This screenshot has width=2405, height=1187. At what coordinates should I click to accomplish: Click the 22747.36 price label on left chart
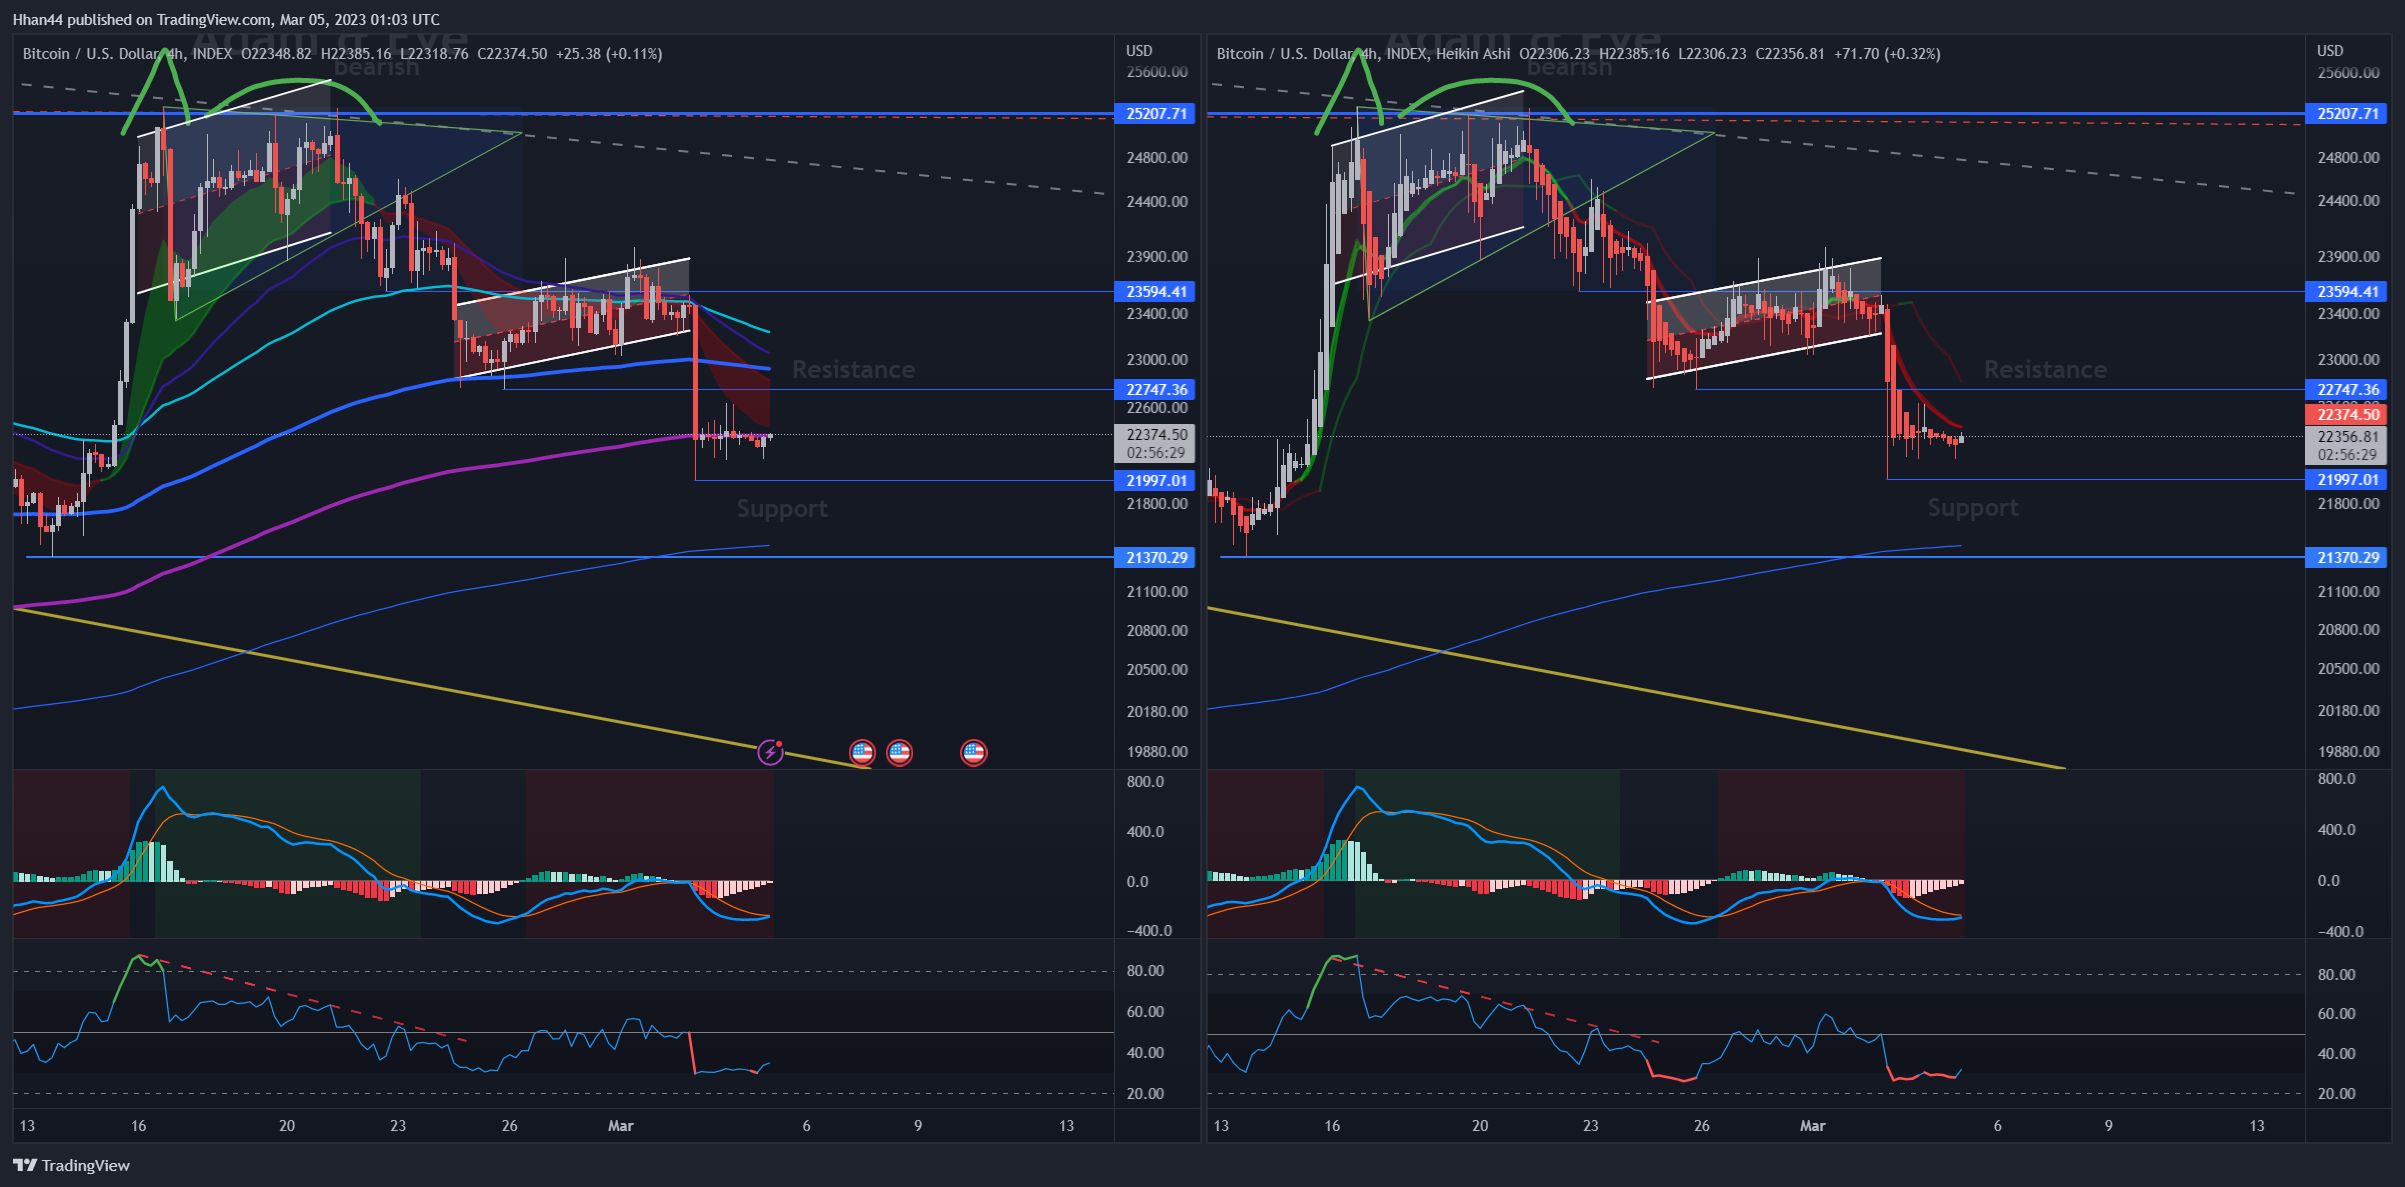tap(1157, 390)
